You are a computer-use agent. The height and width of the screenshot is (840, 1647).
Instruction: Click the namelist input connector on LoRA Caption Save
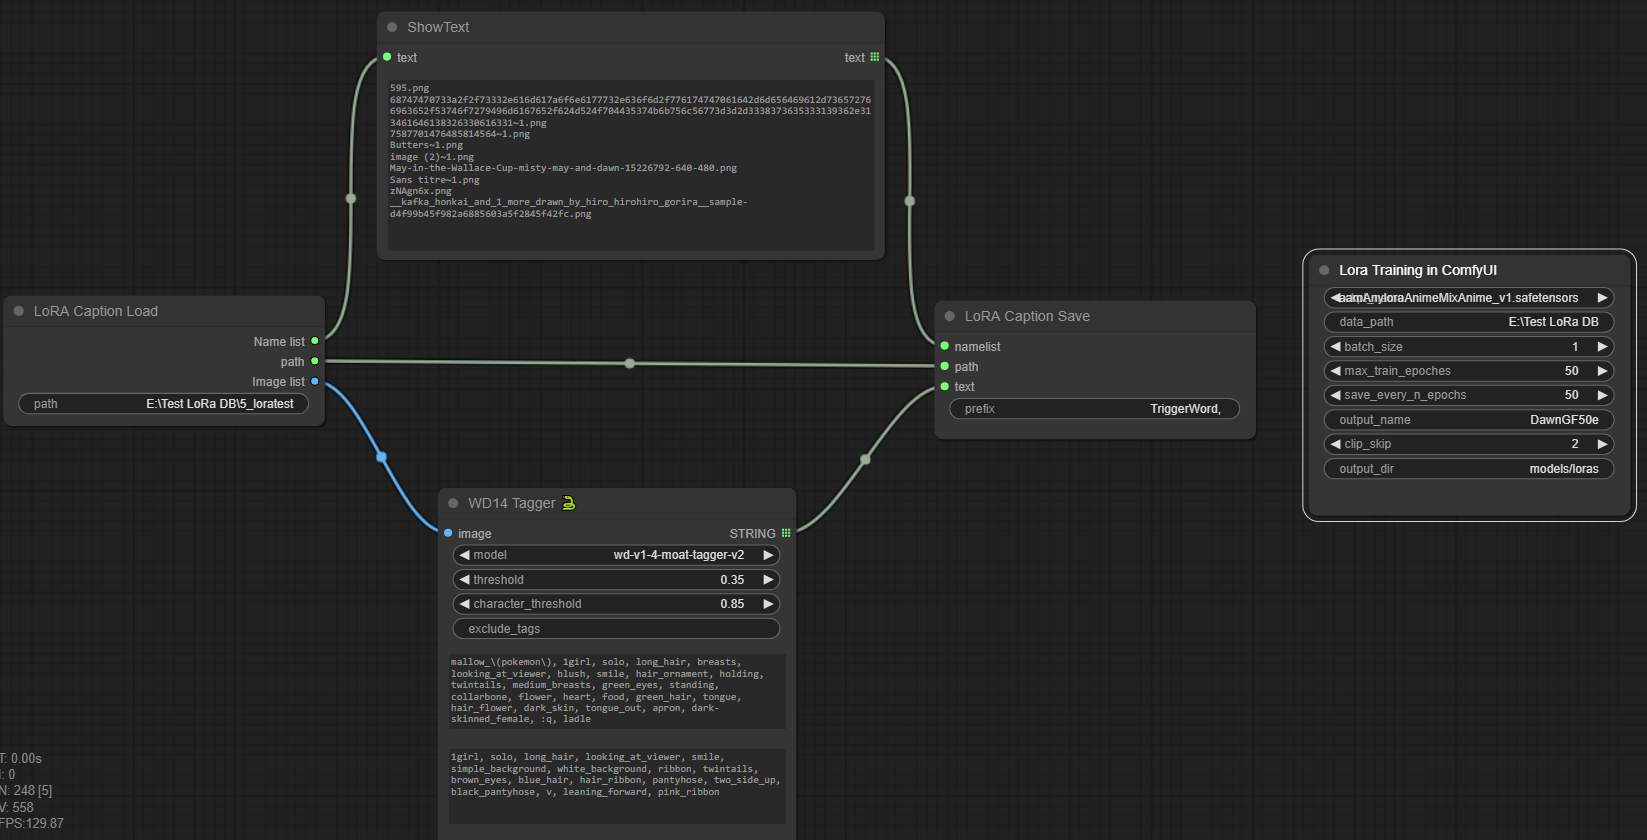pos(945,346)
